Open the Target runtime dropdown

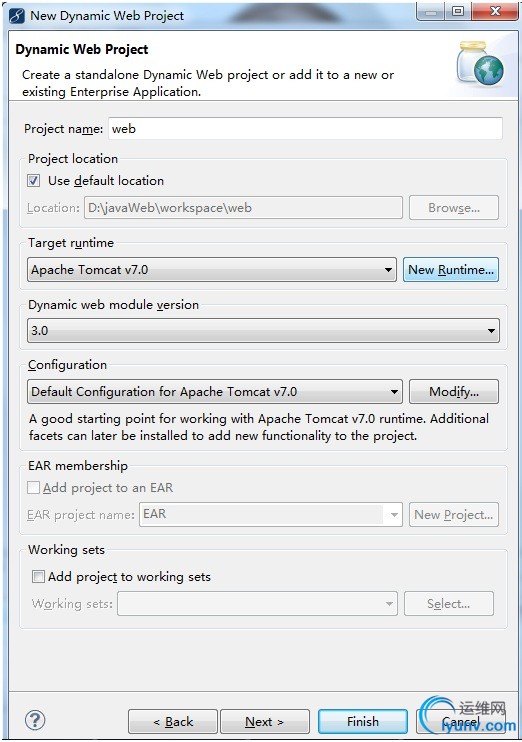tap(212, 270)
